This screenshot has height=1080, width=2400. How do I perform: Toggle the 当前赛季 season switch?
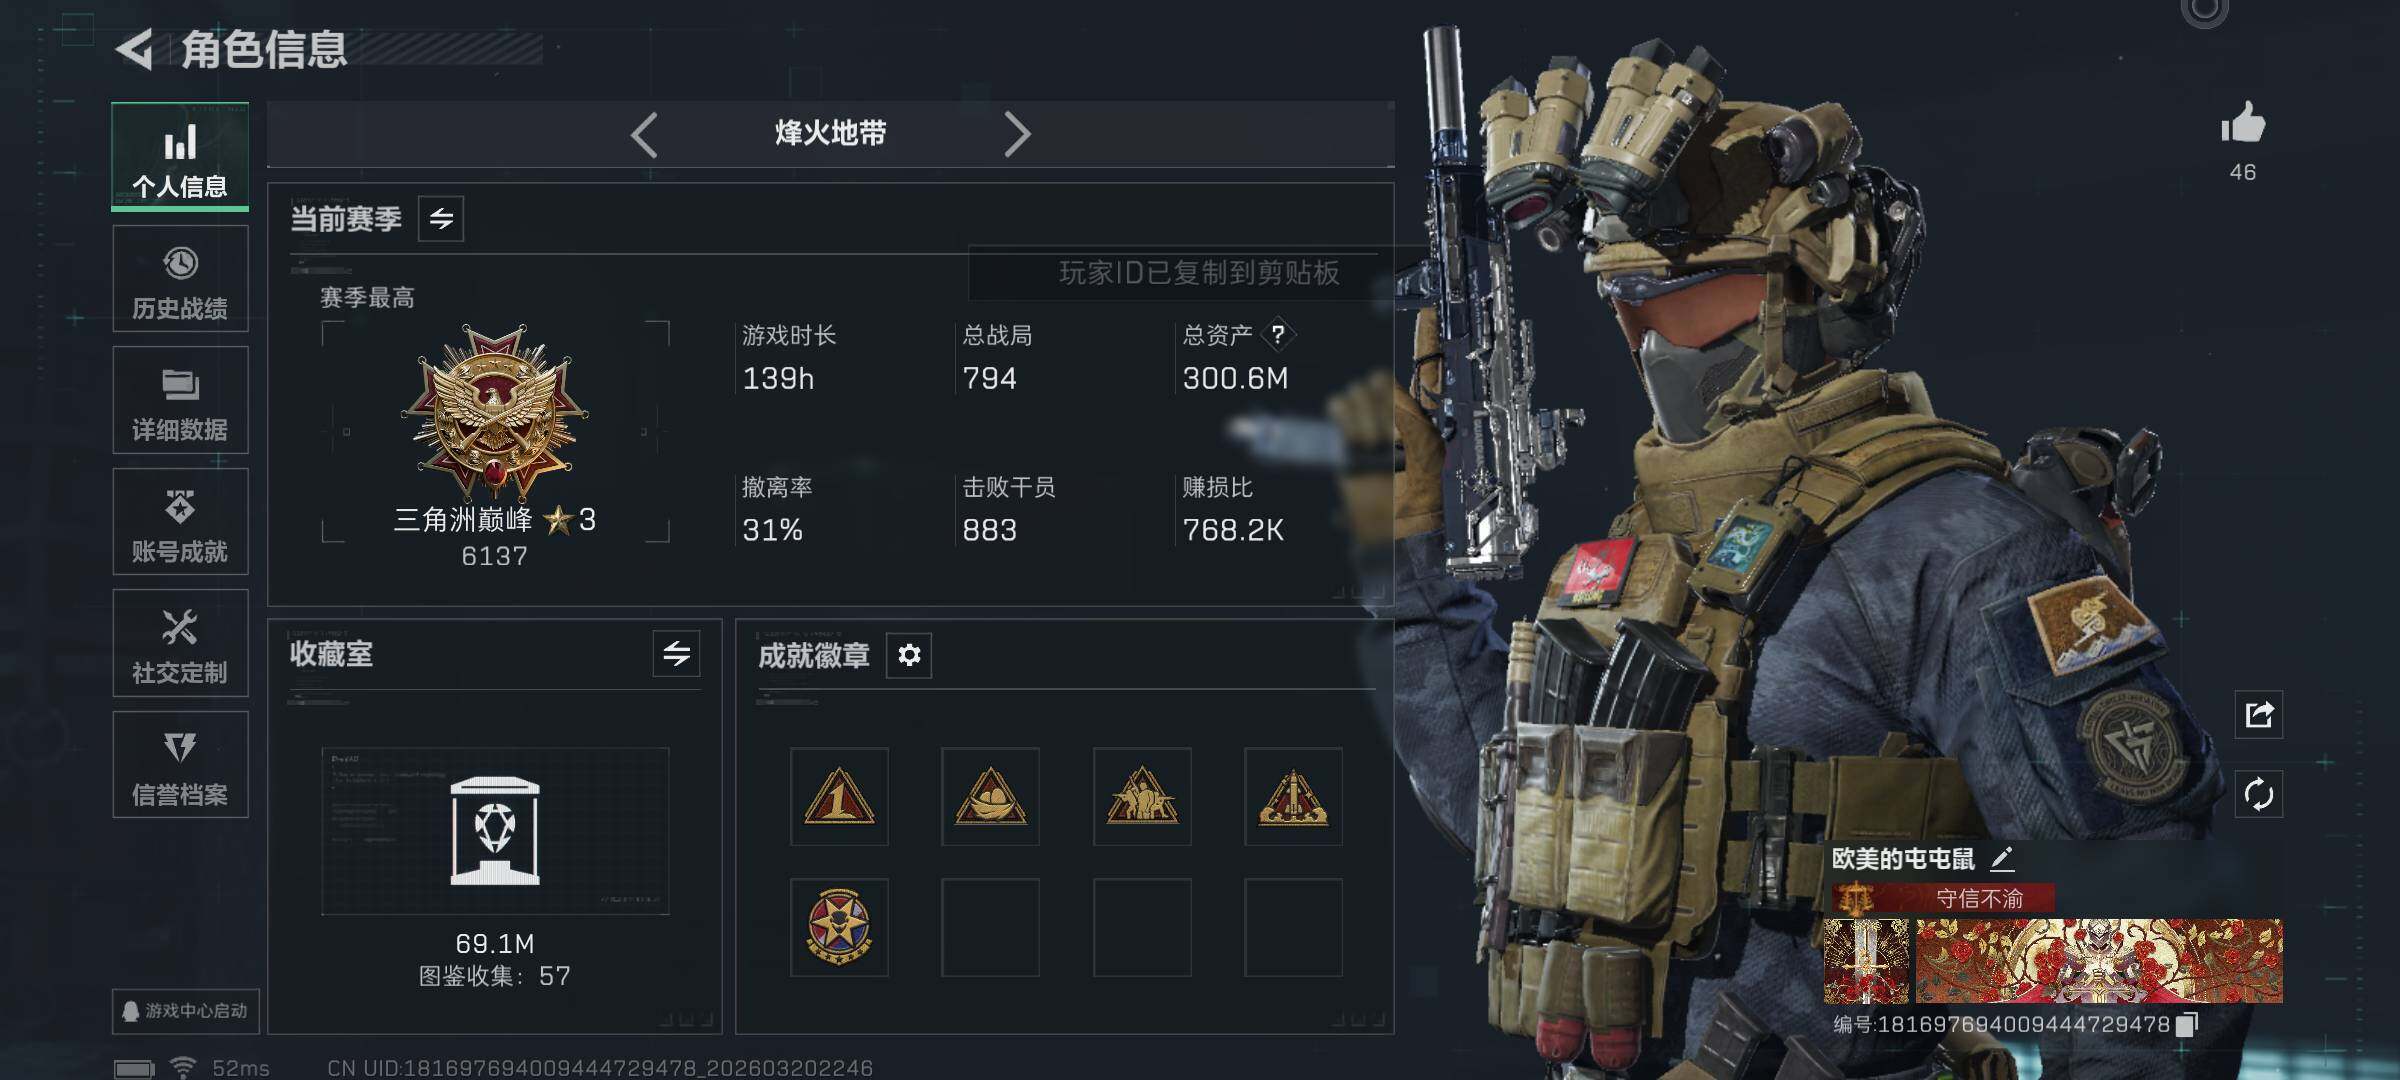[x=441, y=219]
